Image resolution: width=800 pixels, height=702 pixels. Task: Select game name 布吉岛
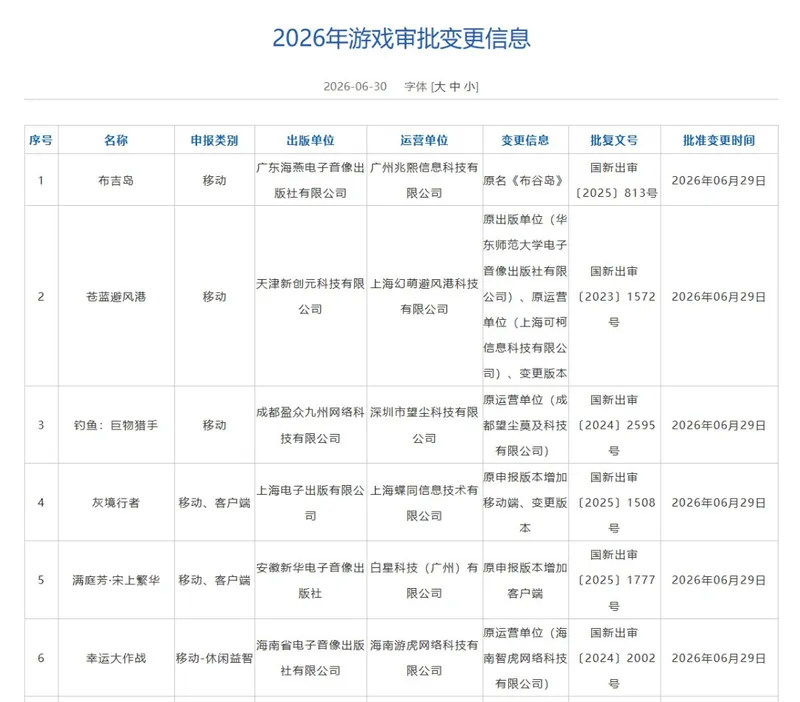pos(116,181)
